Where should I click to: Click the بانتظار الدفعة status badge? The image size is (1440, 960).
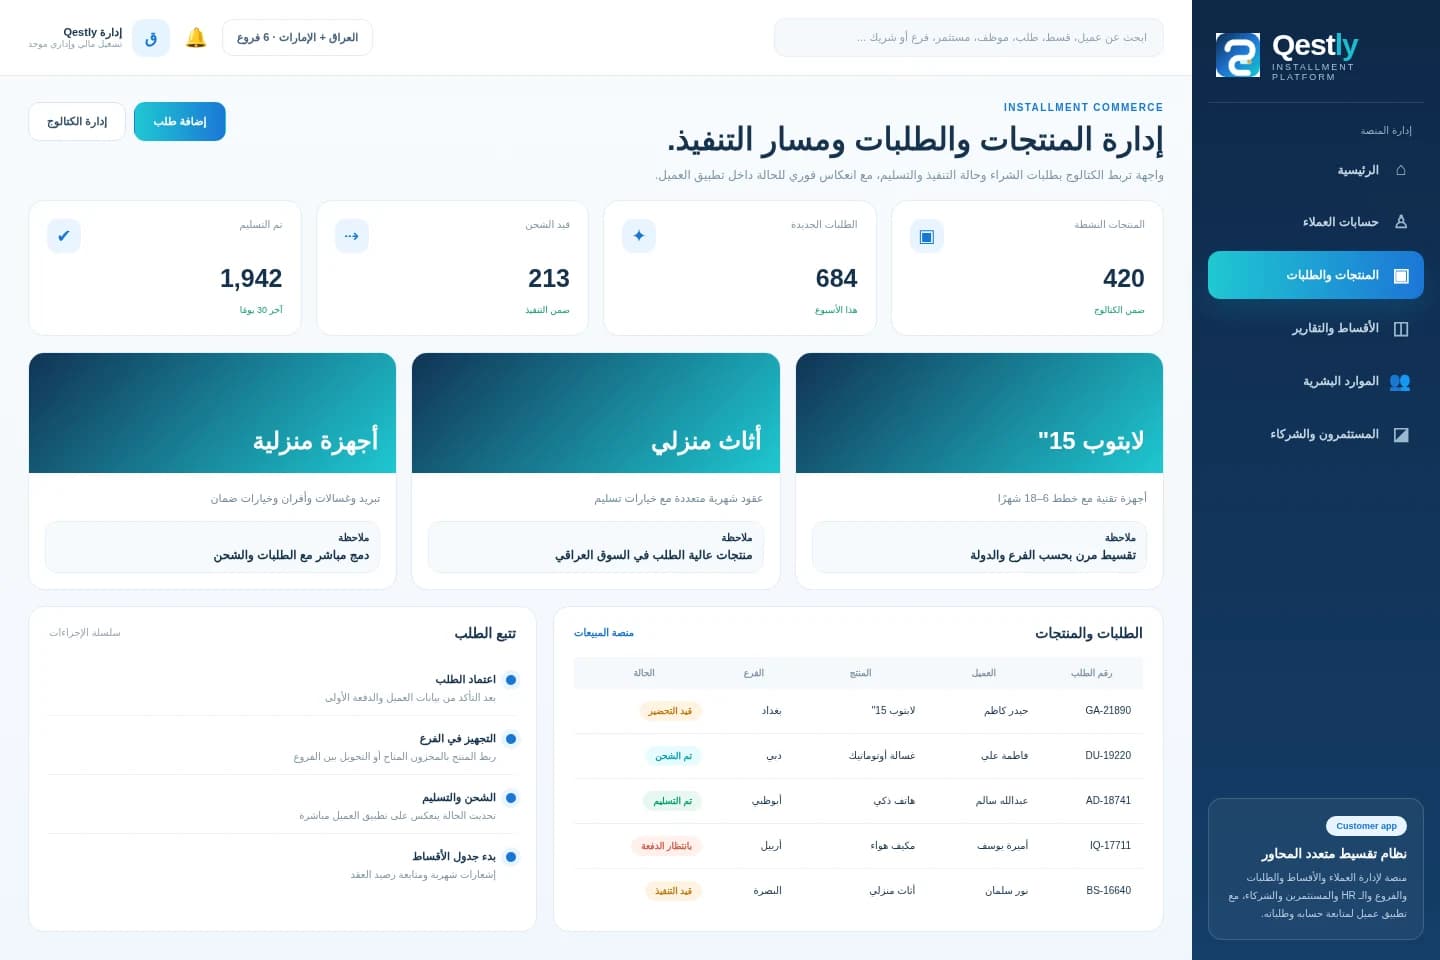666,846
